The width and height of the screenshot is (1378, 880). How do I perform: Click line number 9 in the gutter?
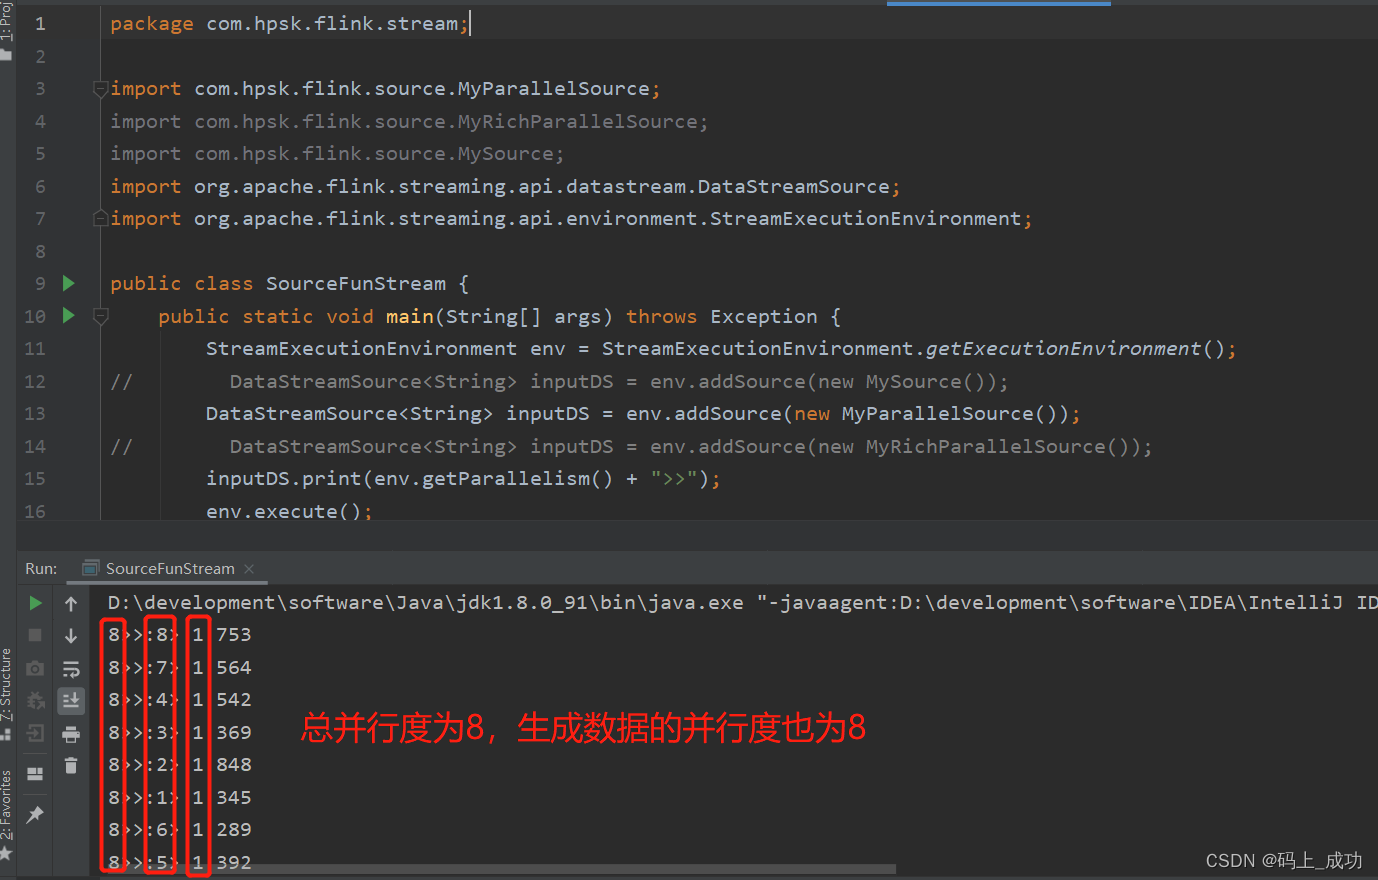pyautogui.click(x=40, y=283)
